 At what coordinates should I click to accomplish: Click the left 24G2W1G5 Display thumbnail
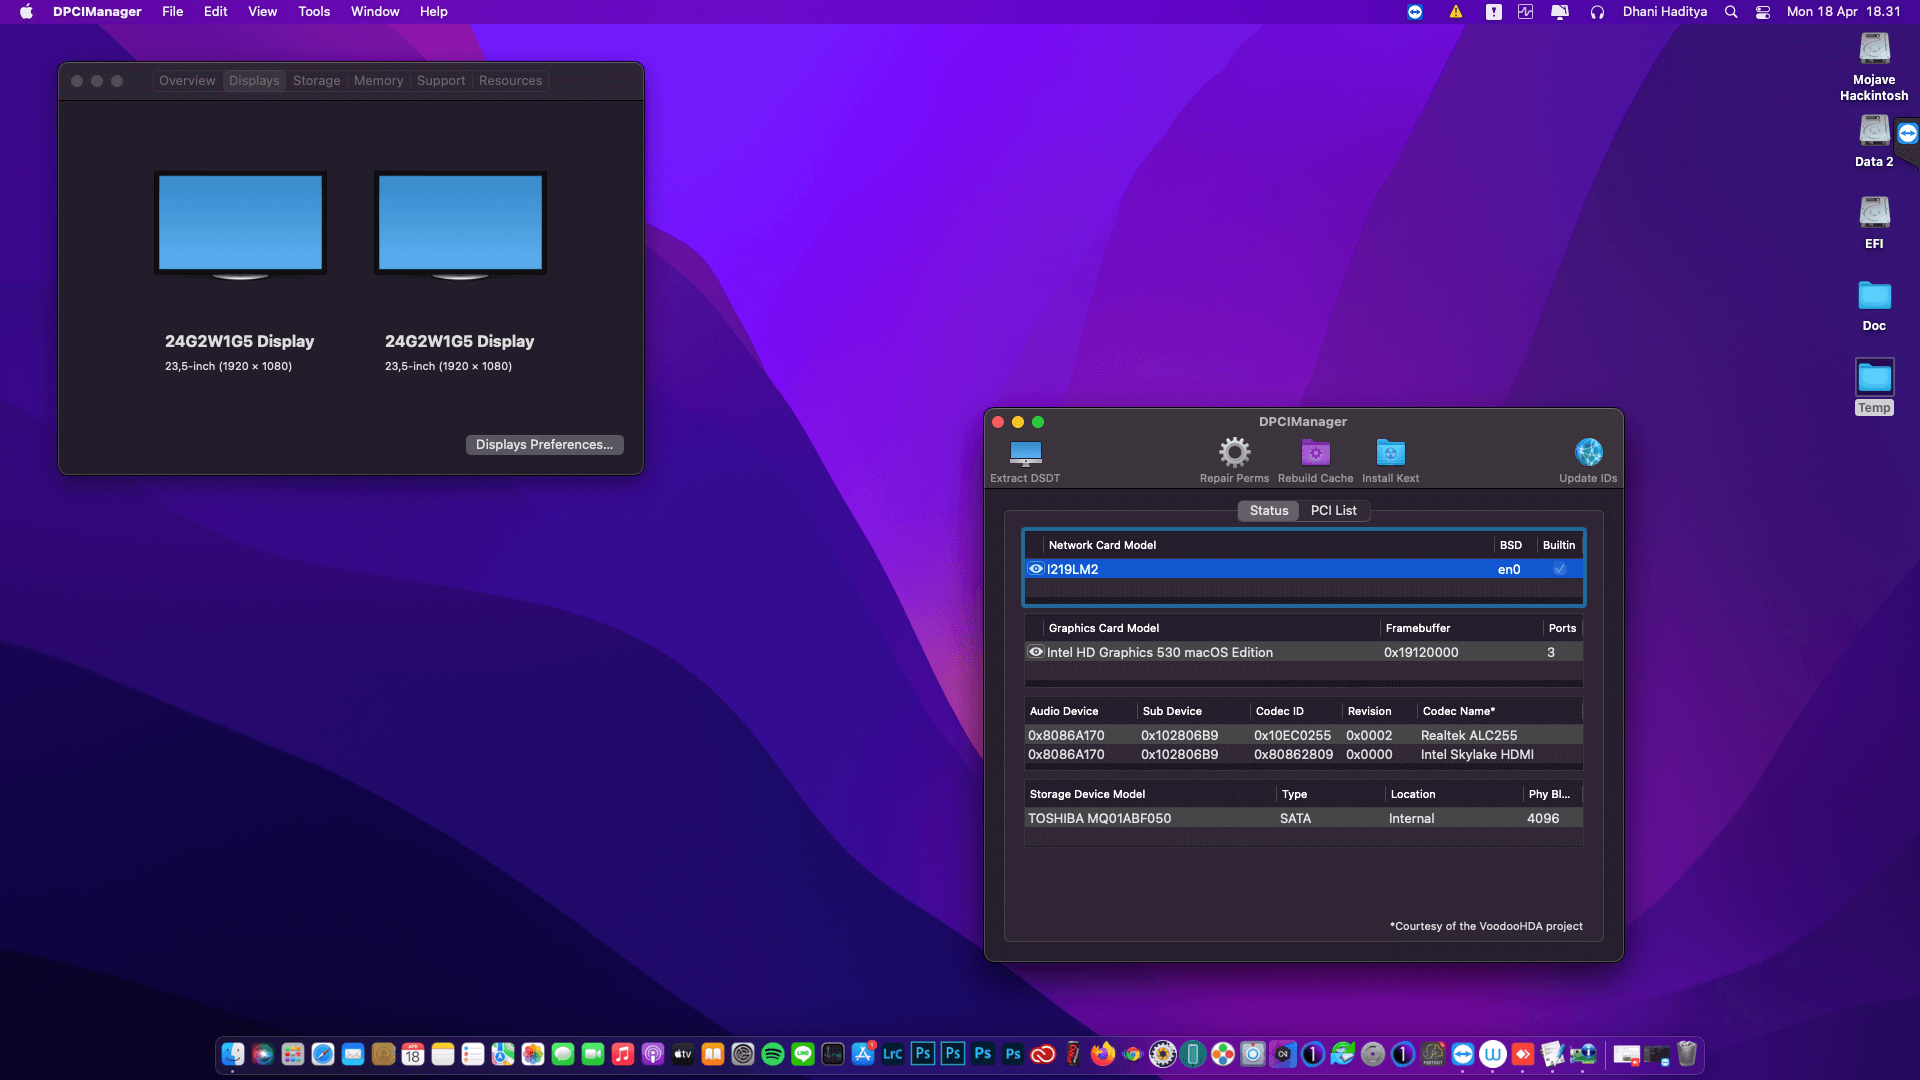240,224
